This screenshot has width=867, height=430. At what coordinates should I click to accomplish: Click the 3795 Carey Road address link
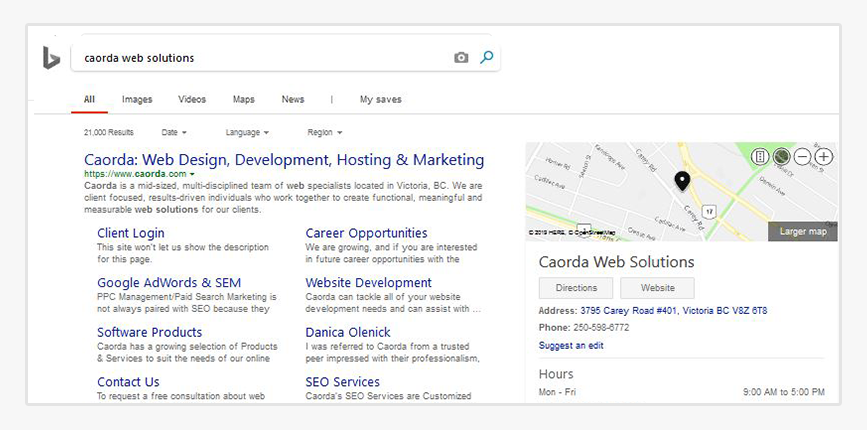(x=673, y=311)
